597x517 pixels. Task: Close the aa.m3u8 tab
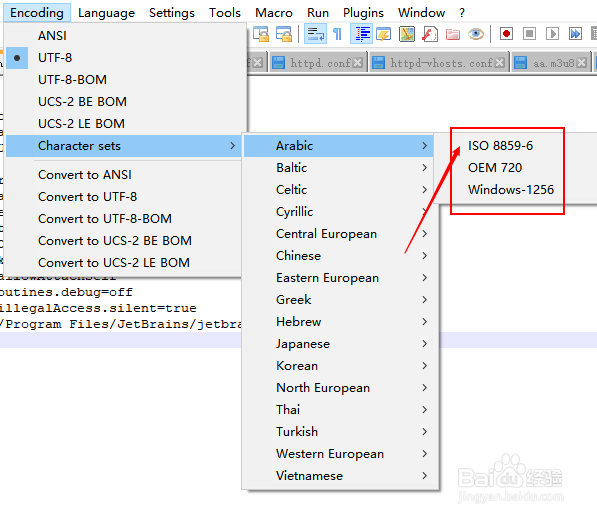click(581, 63)
